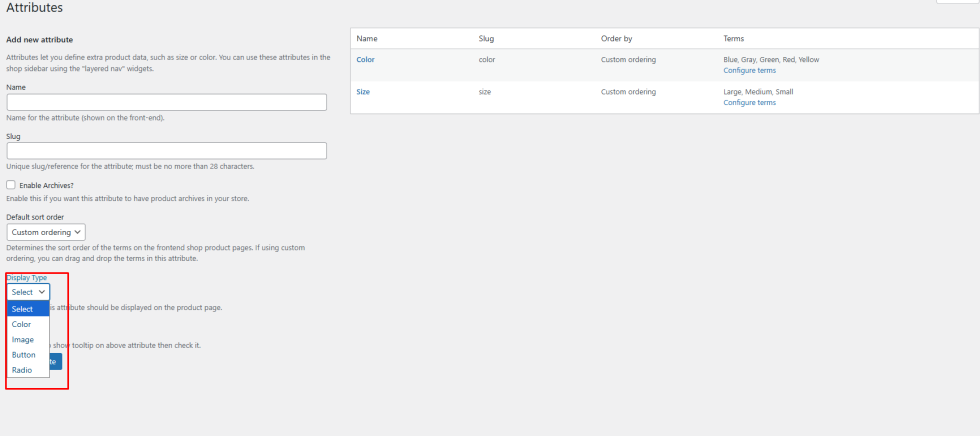Click the Order by column header
This screenshot has width=980, height=436.
(616, 39)
